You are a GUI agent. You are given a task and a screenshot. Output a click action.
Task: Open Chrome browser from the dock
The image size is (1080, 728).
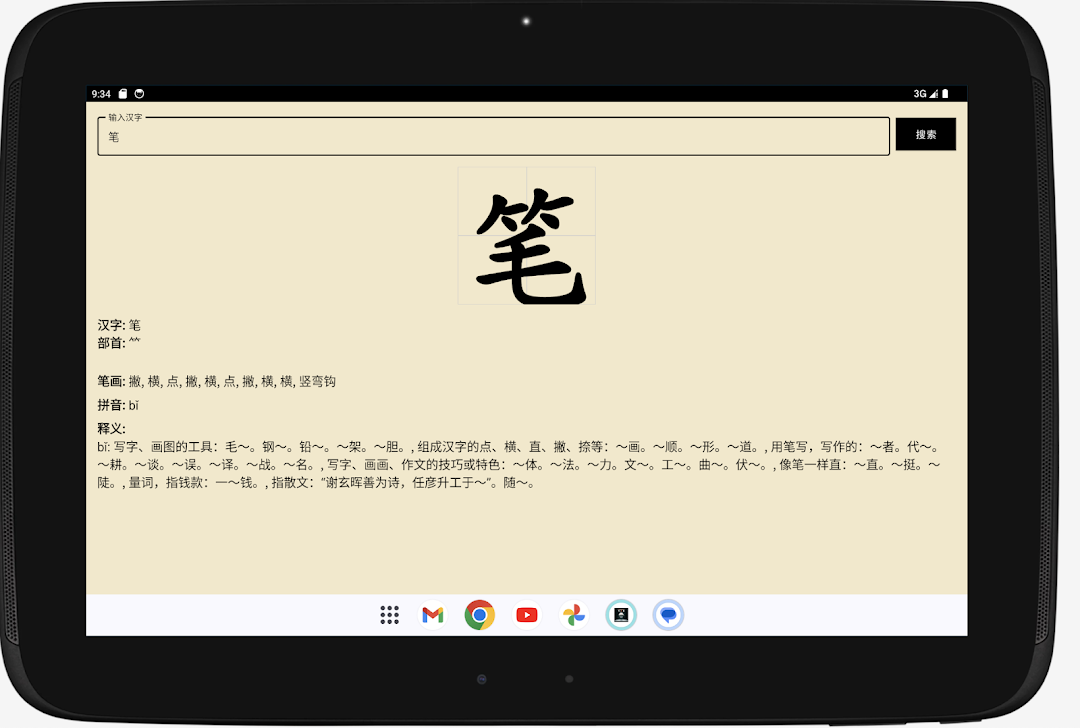tap(479, 615)
